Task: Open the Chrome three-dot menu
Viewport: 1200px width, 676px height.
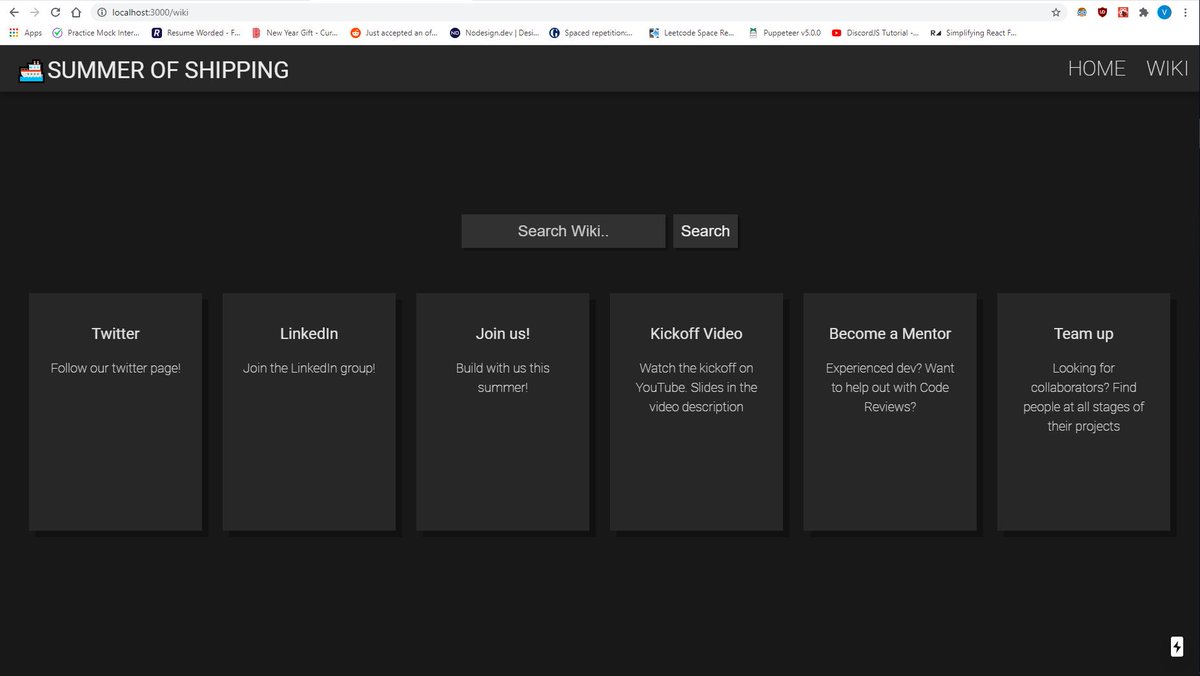Action: [x=1186, y=12]
